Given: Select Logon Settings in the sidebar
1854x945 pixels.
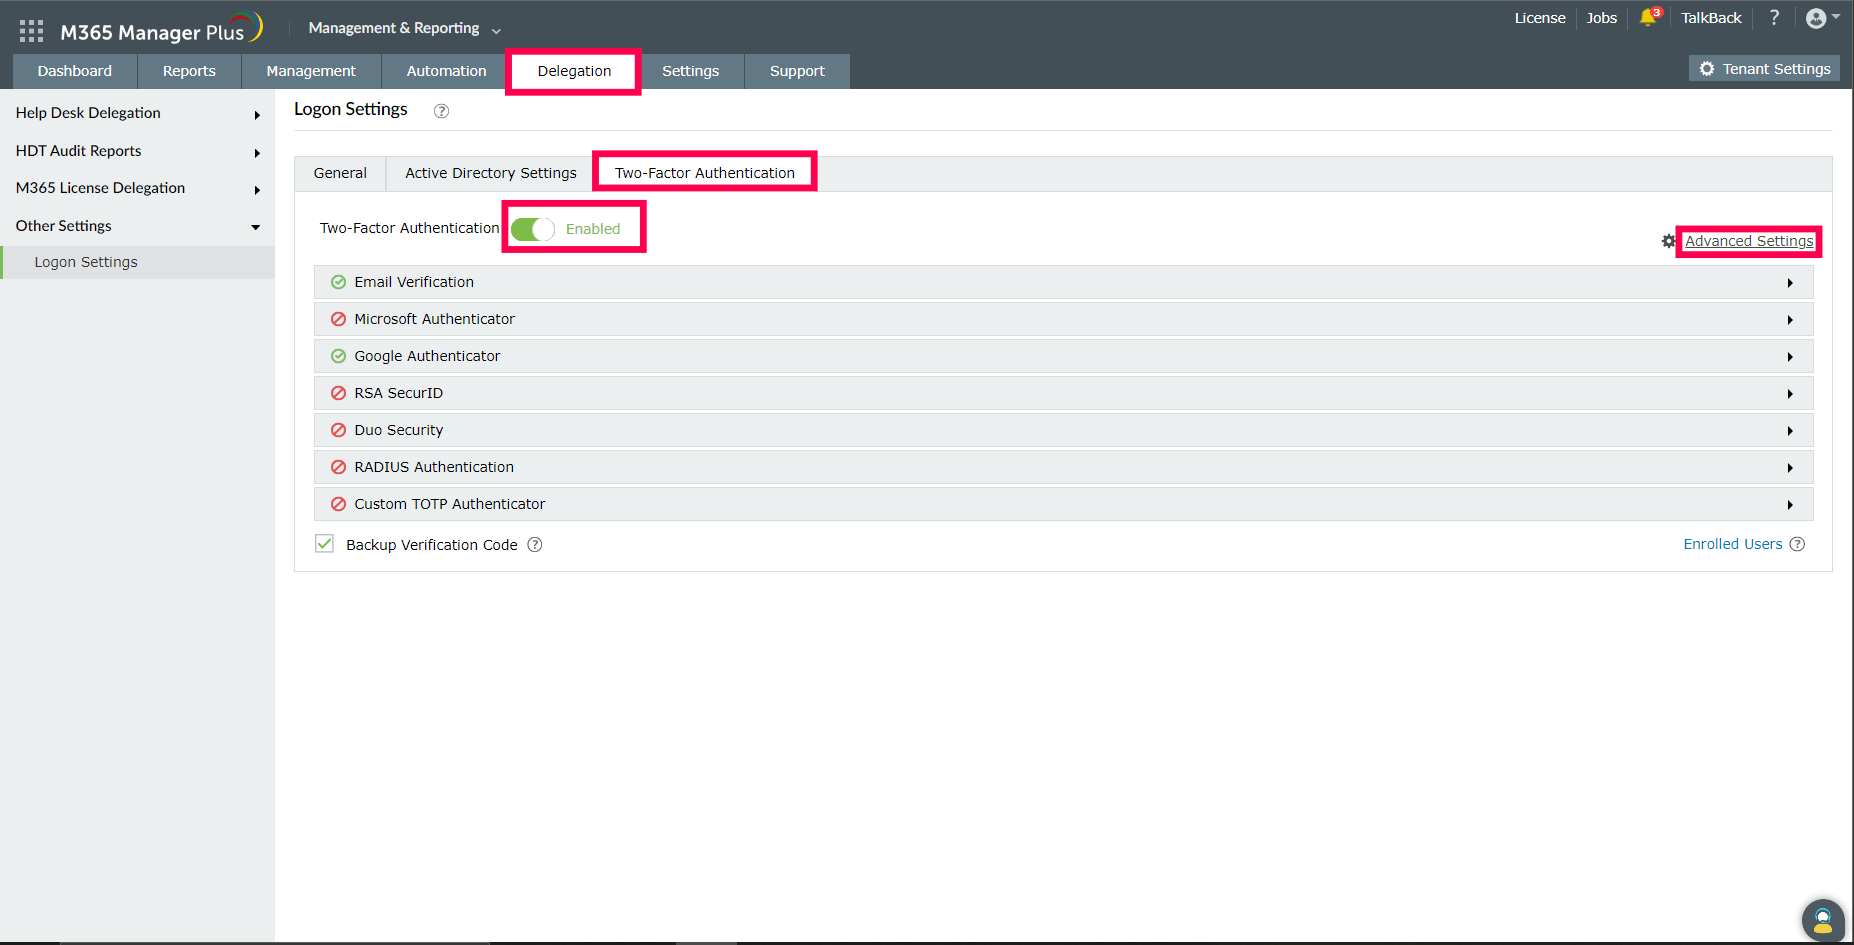Looking at the screenshot, I should tap(86, 261).
